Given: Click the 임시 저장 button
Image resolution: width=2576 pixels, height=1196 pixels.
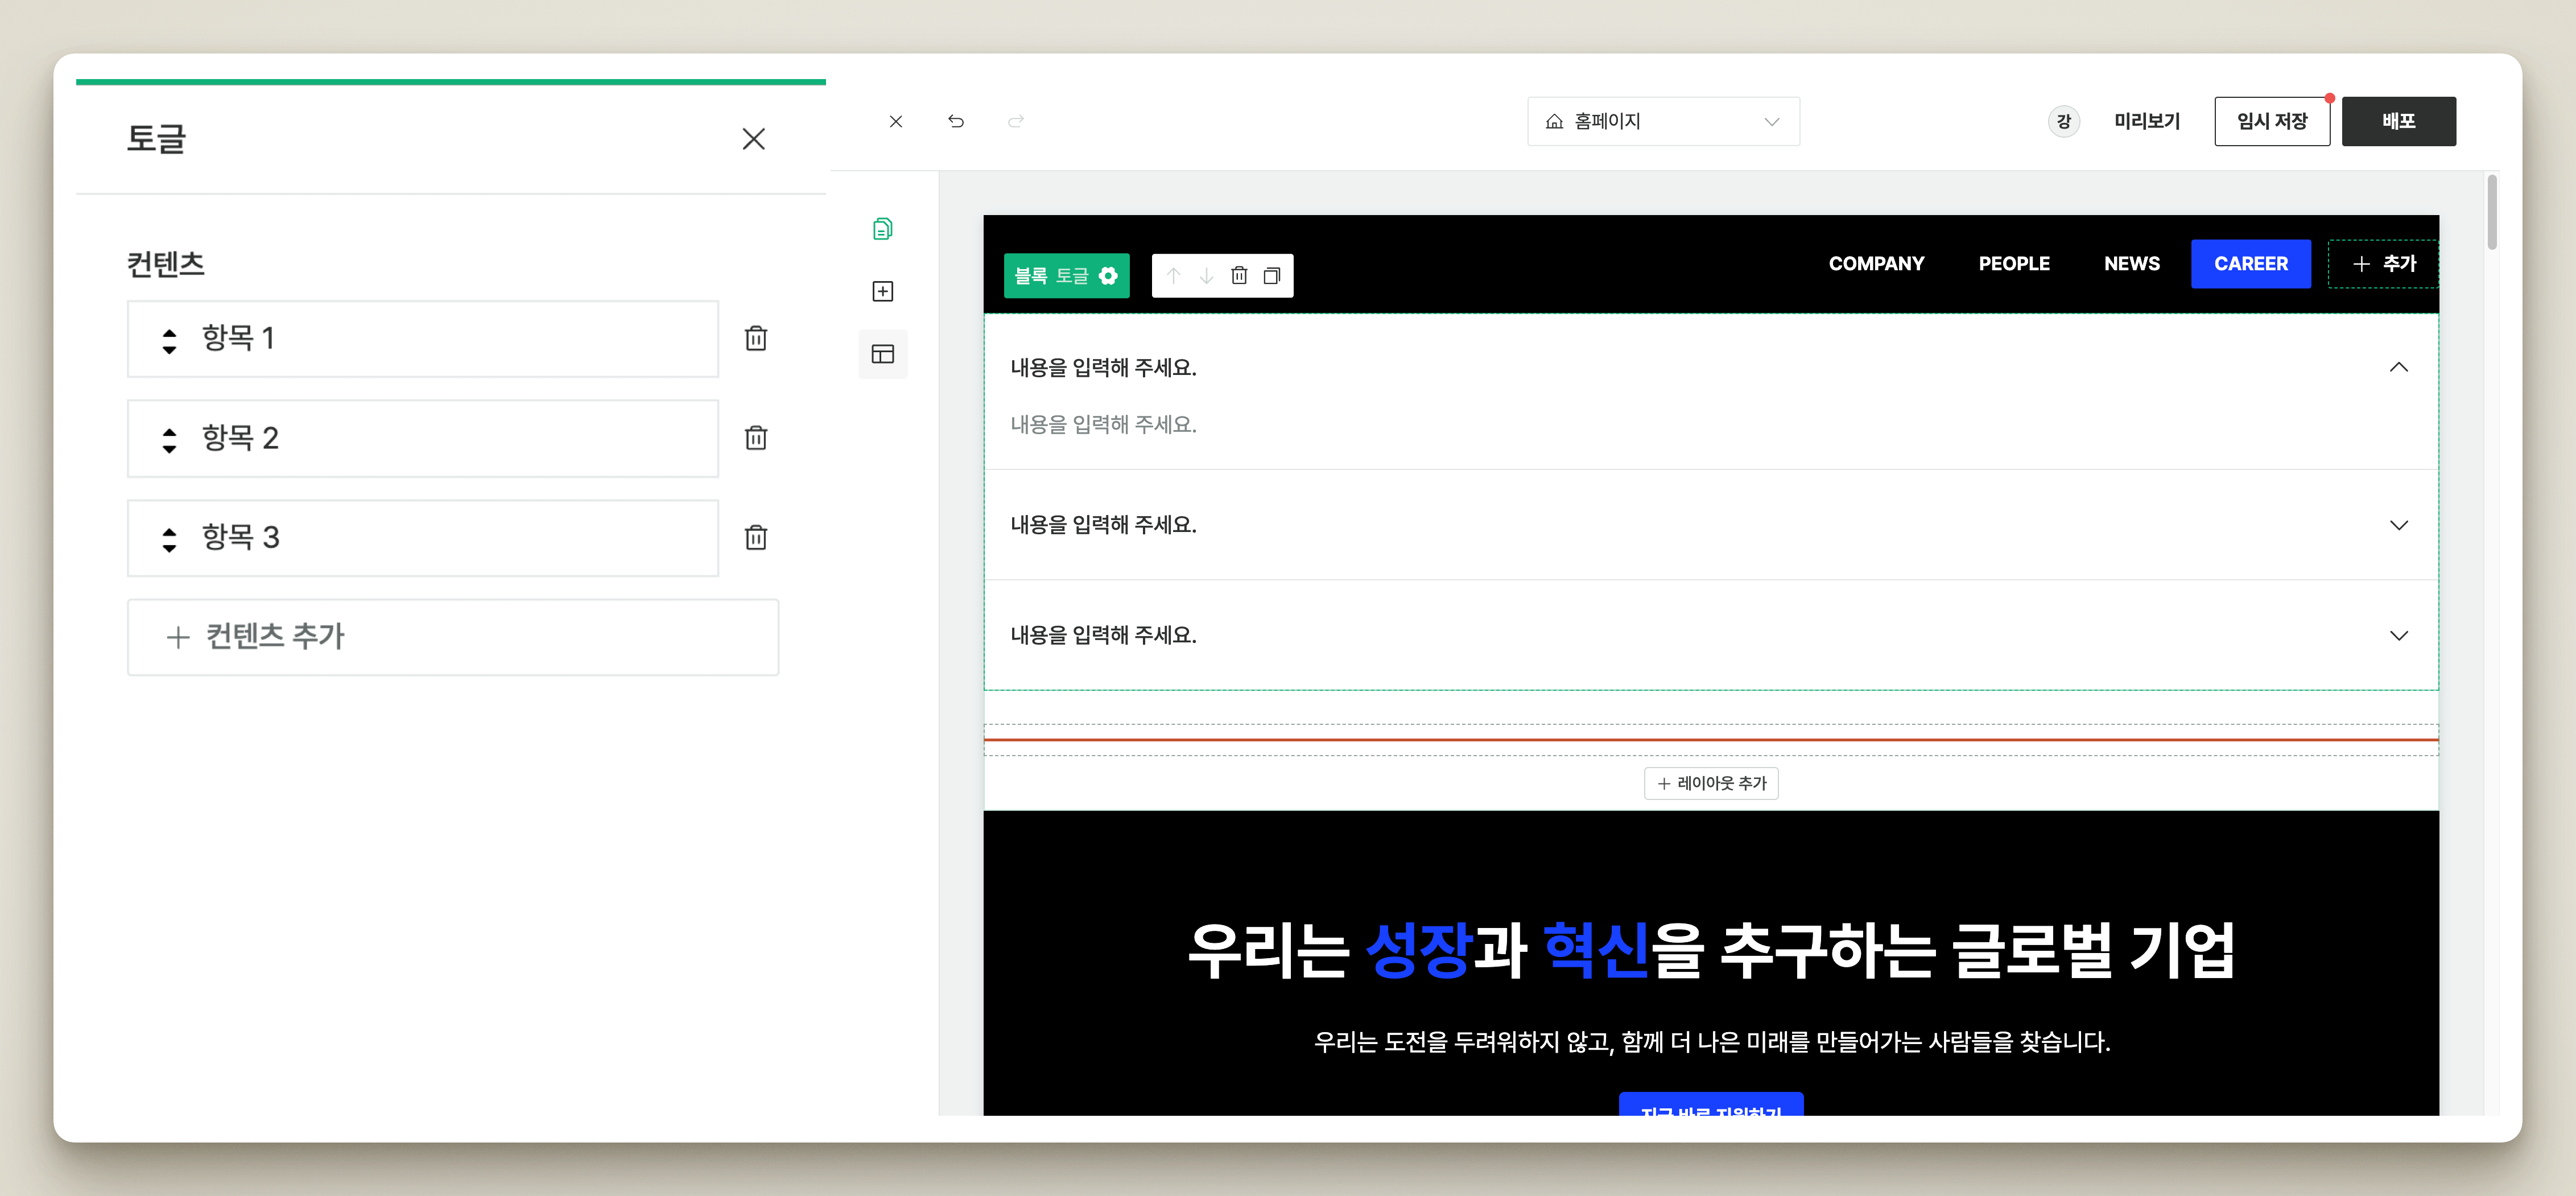Looking at the screenshot, I should [2272, 121].
